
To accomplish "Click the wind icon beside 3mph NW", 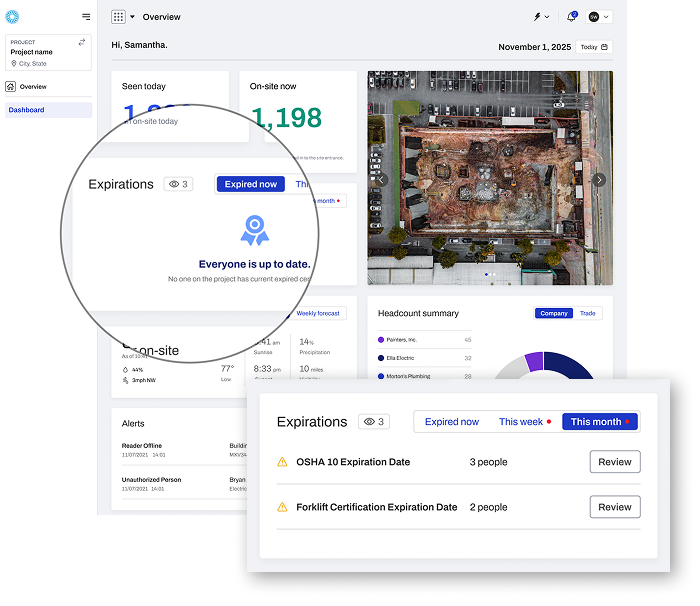I will coord(125,380).
